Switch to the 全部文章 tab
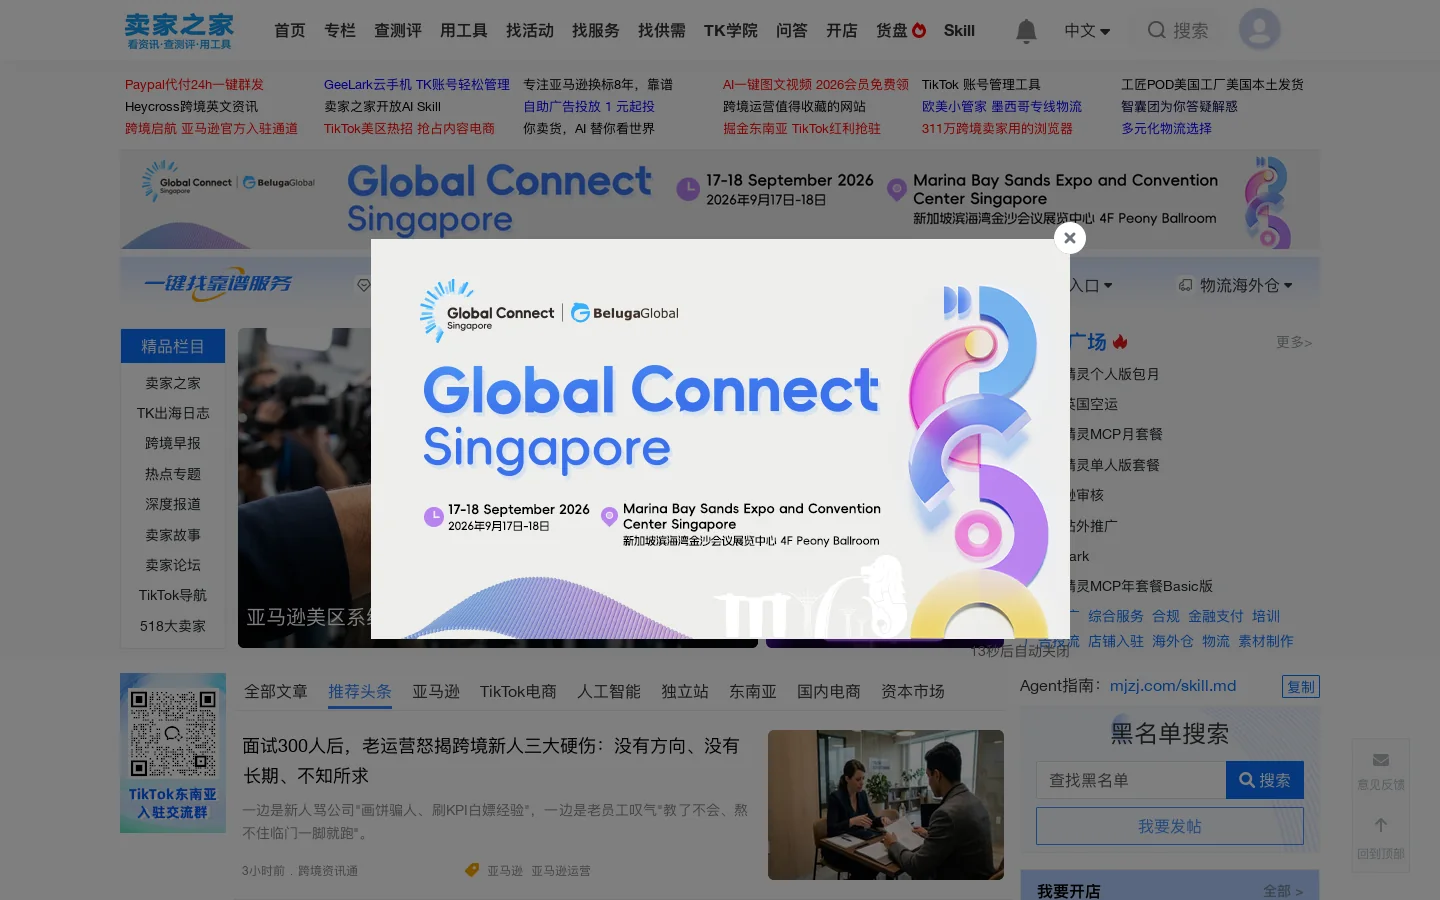 coord(276,692)
